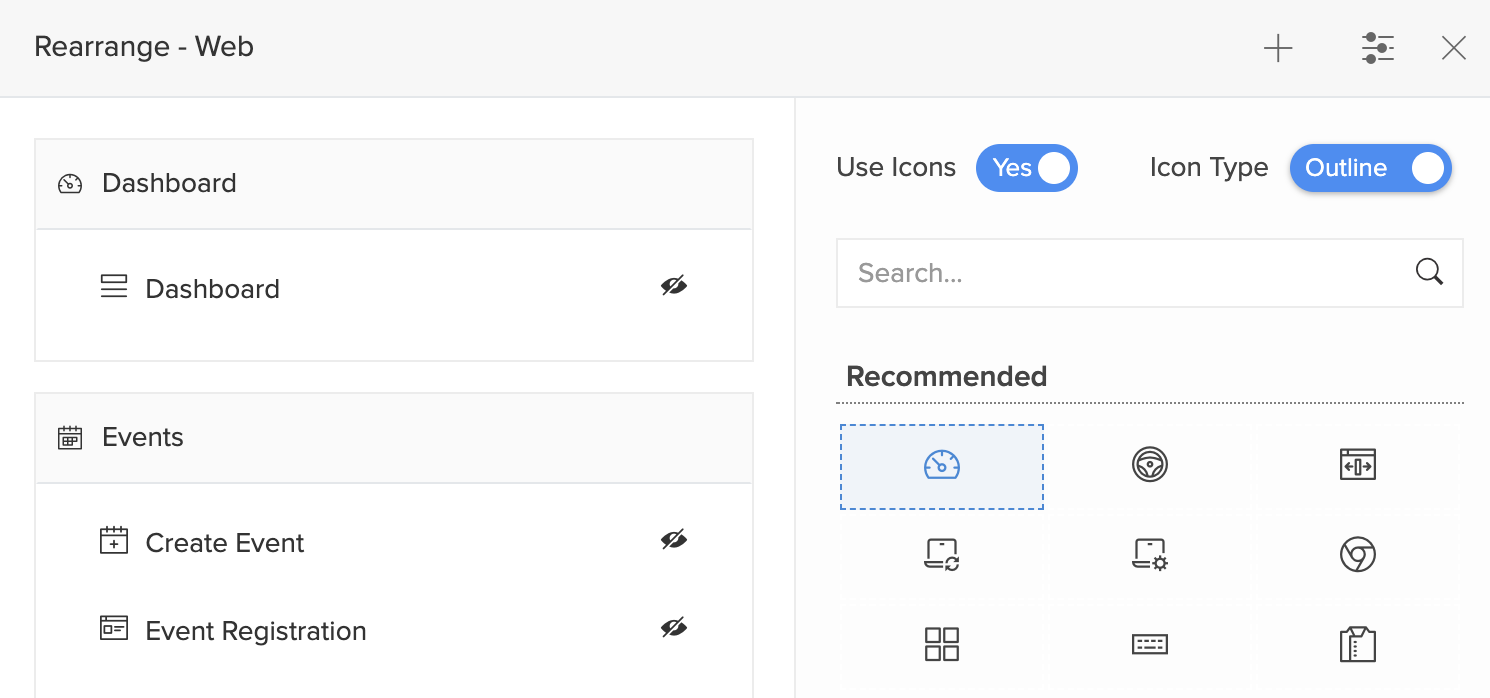Click the magnifier search icon

[1429, 272]
